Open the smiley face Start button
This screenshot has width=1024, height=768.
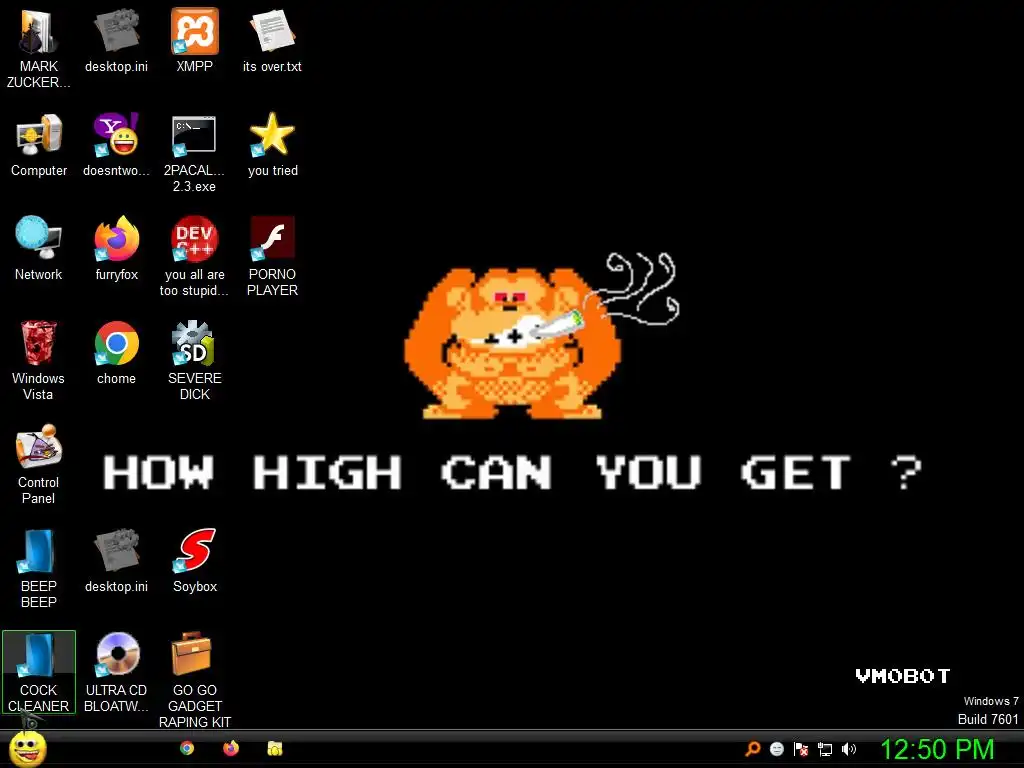[27, 749]
